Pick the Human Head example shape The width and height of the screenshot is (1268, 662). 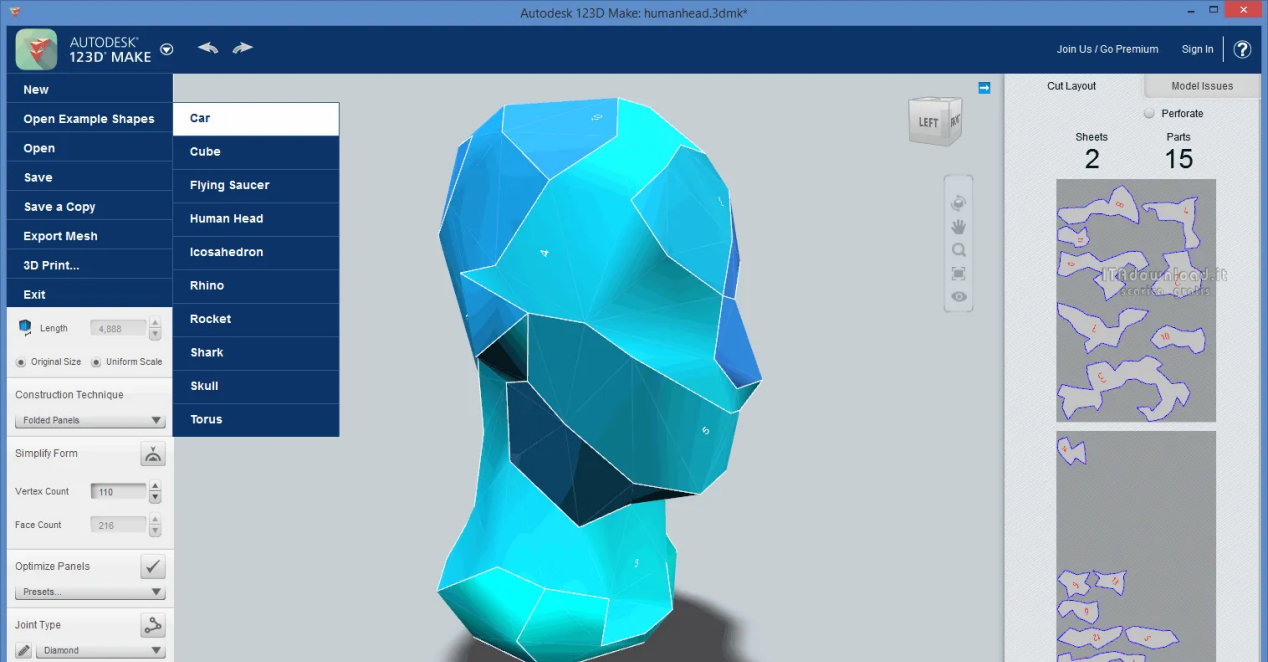pos(256,219)
